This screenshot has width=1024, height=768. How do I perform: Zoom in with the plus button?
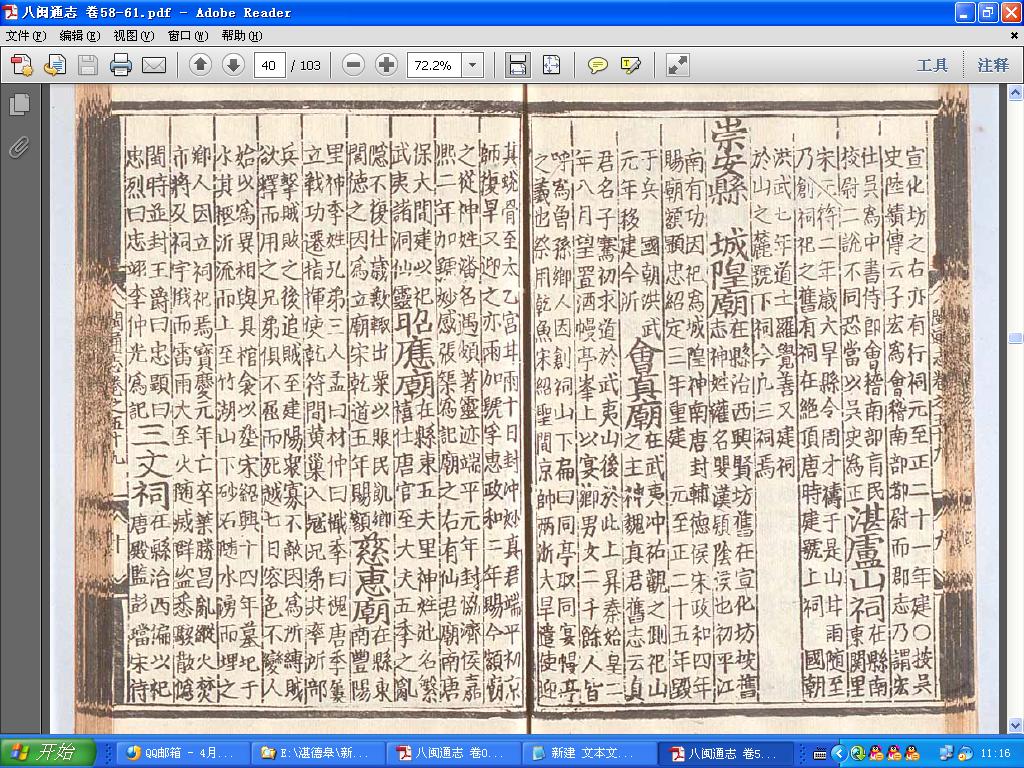386,65
